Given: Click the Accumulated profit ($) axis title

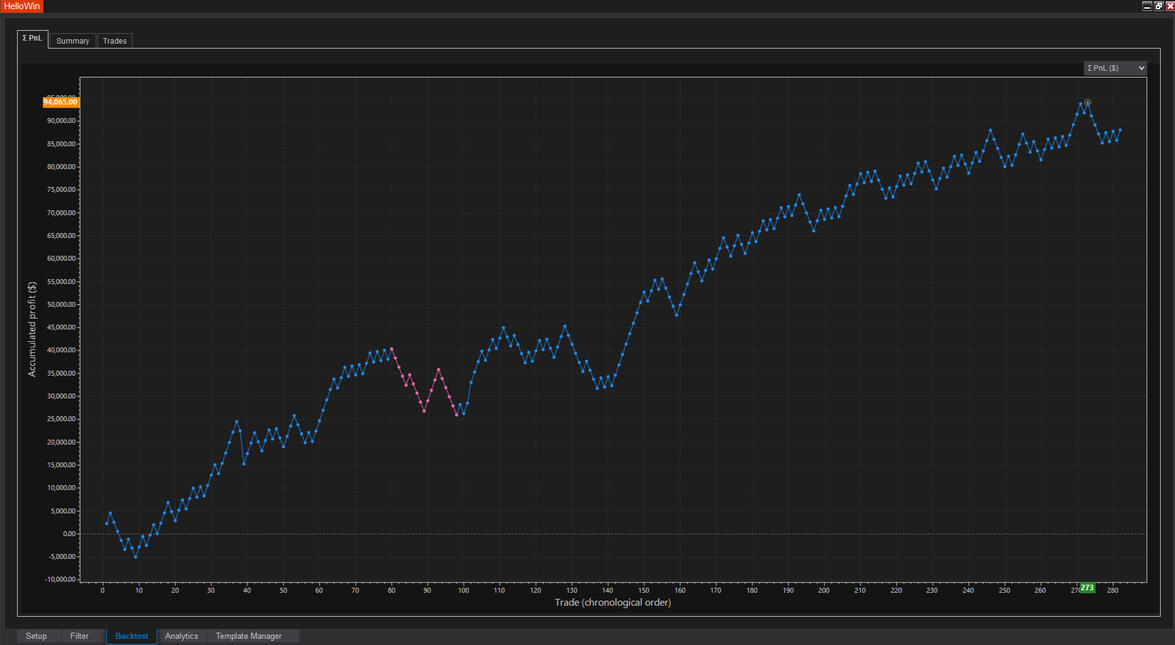Looking at the screenshot, I should click(x=32, y=329).
